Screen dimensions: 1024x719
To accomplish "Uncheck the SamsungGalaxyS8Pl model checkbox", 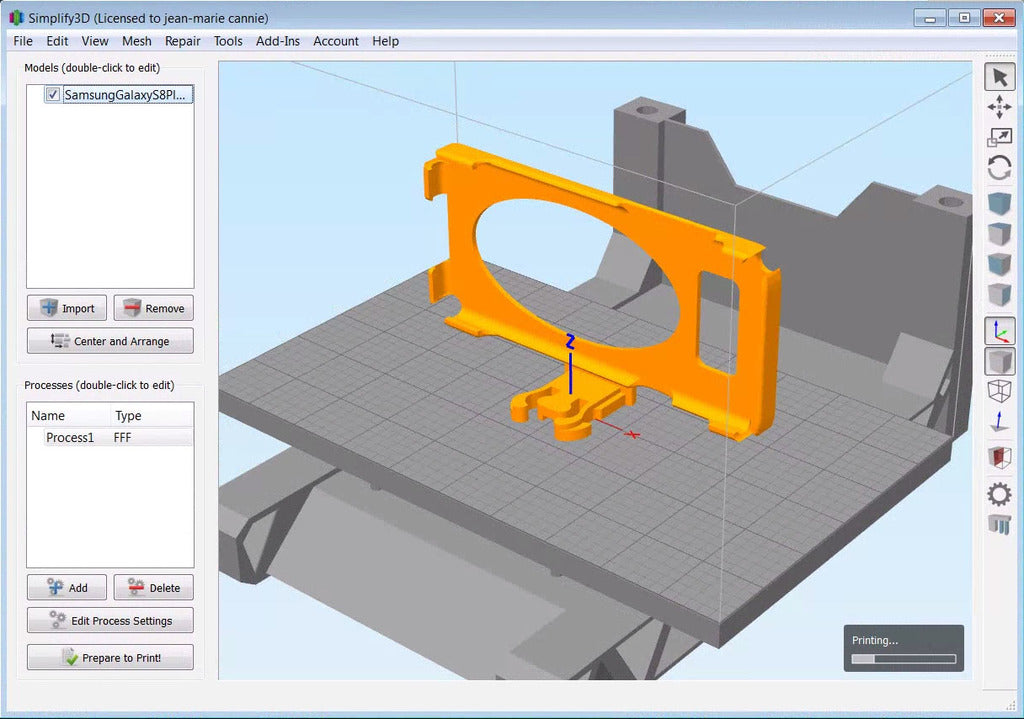I will [53, 95].
